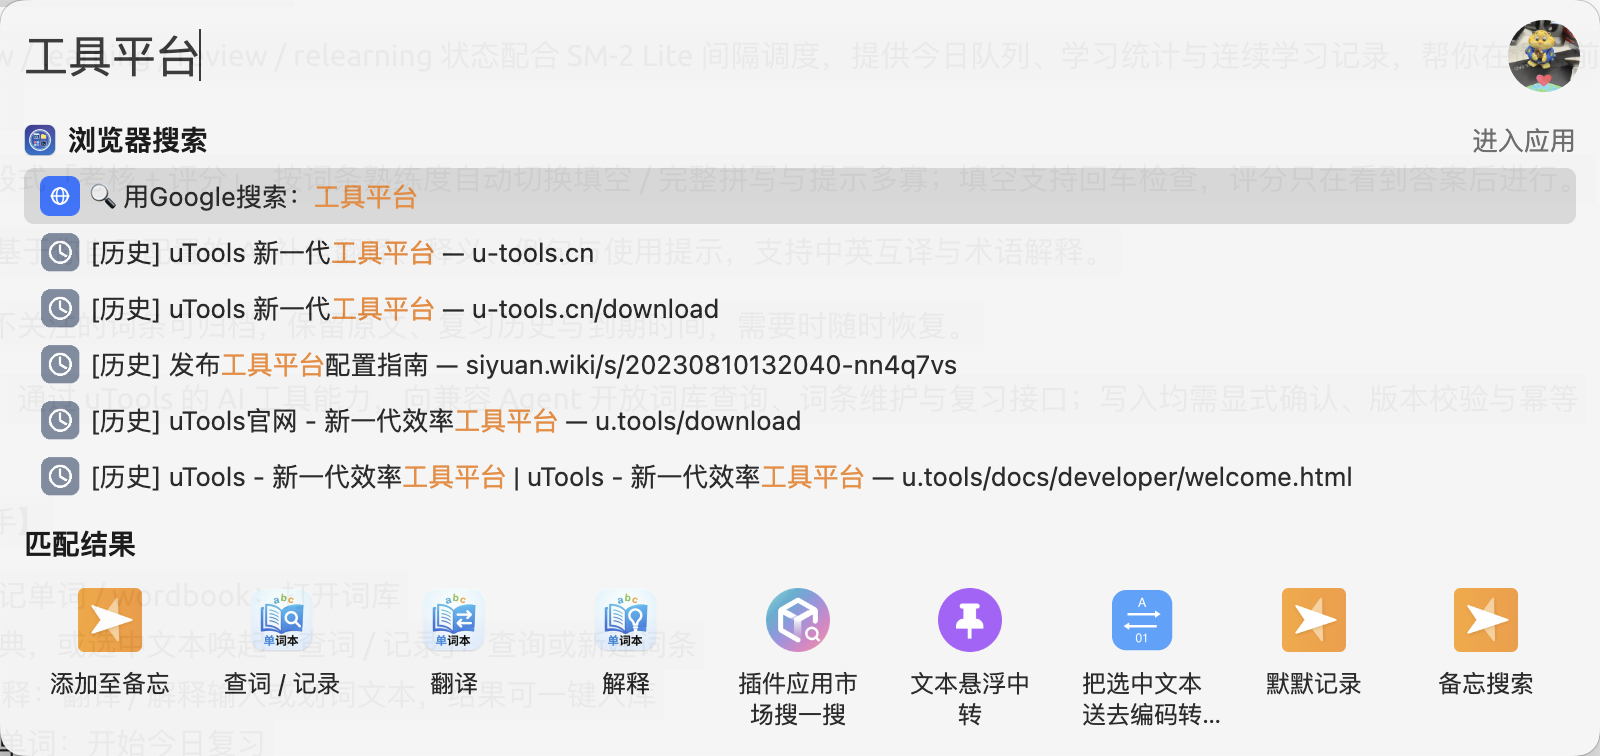1600x756 pixels.
Task: Click the 插件应用市场搜一搜 label
Action: point(798,699)
